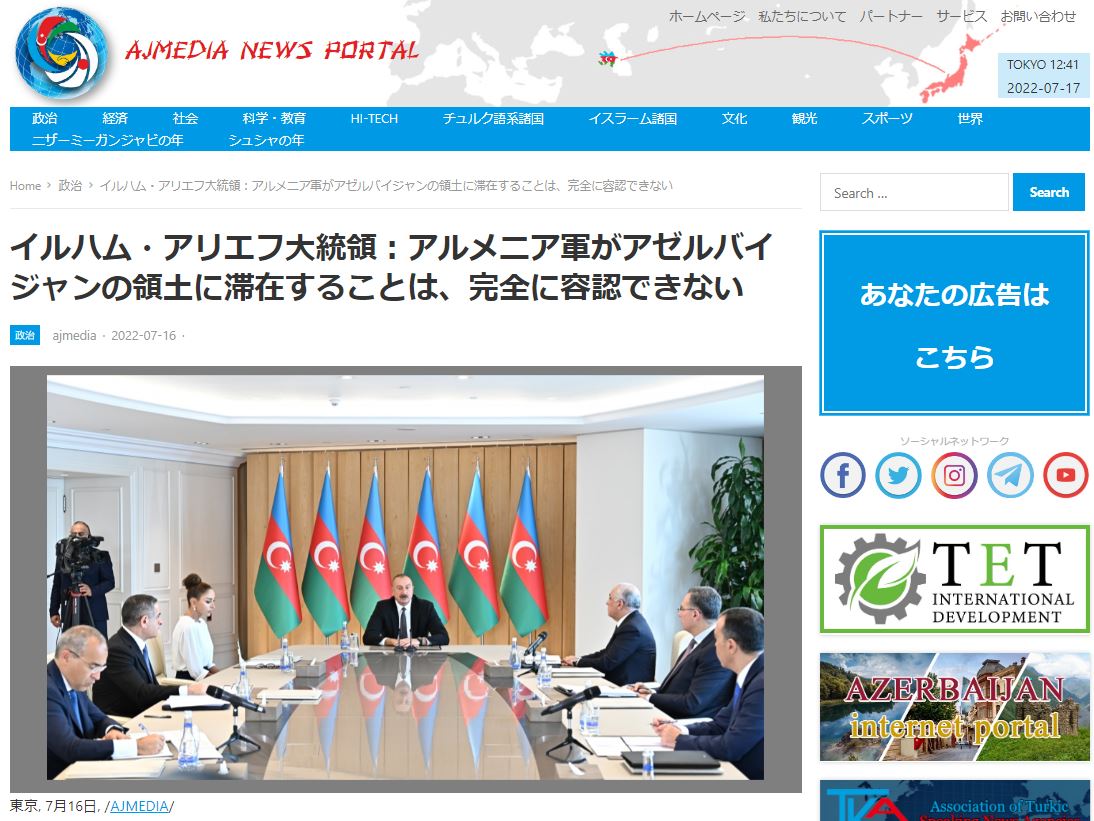This screenshot has height=821, width=1094.
Task: Open the イスラーム諸国 menu item
Action: 632,118
